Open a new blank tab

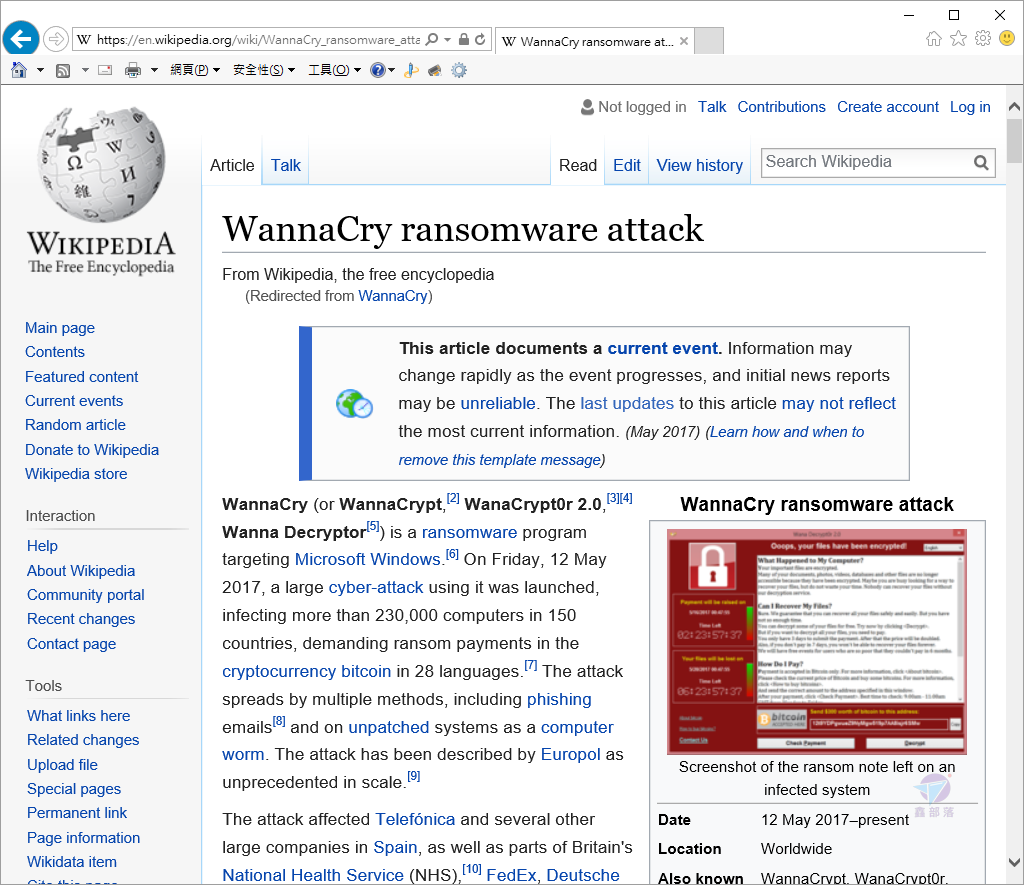click(709, 40)
